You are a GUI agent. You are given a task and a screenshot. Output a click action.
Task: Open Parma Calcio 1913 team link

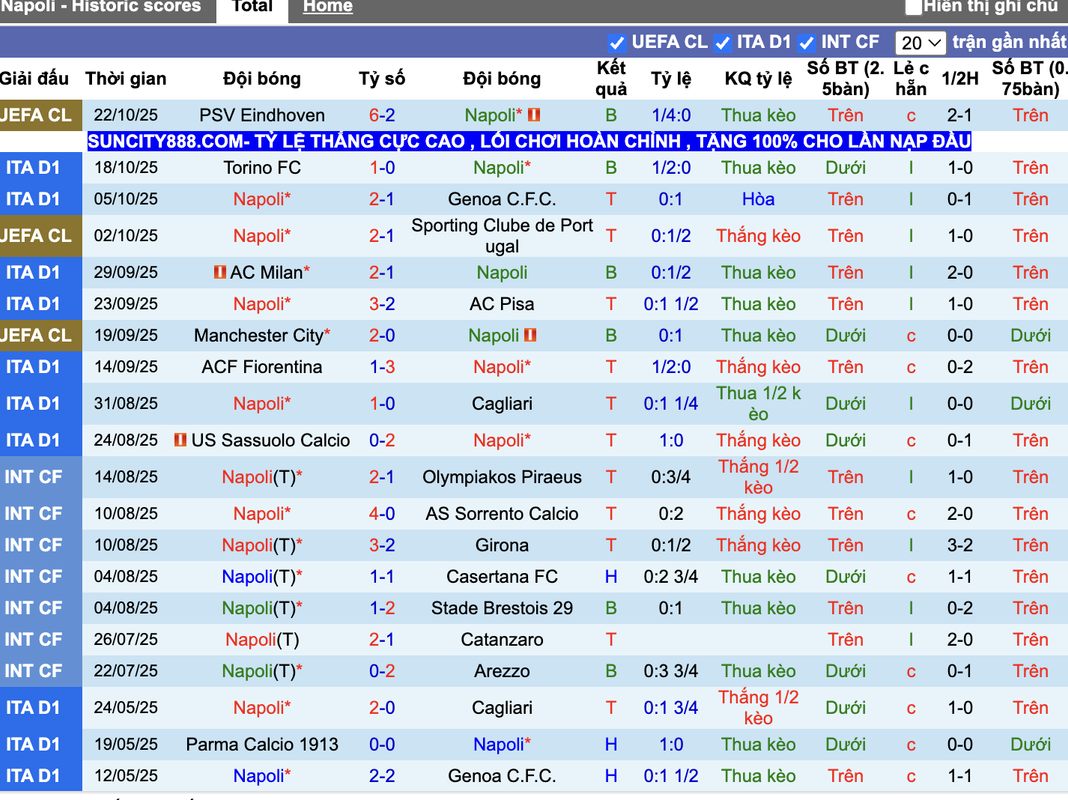pos(262,745)
